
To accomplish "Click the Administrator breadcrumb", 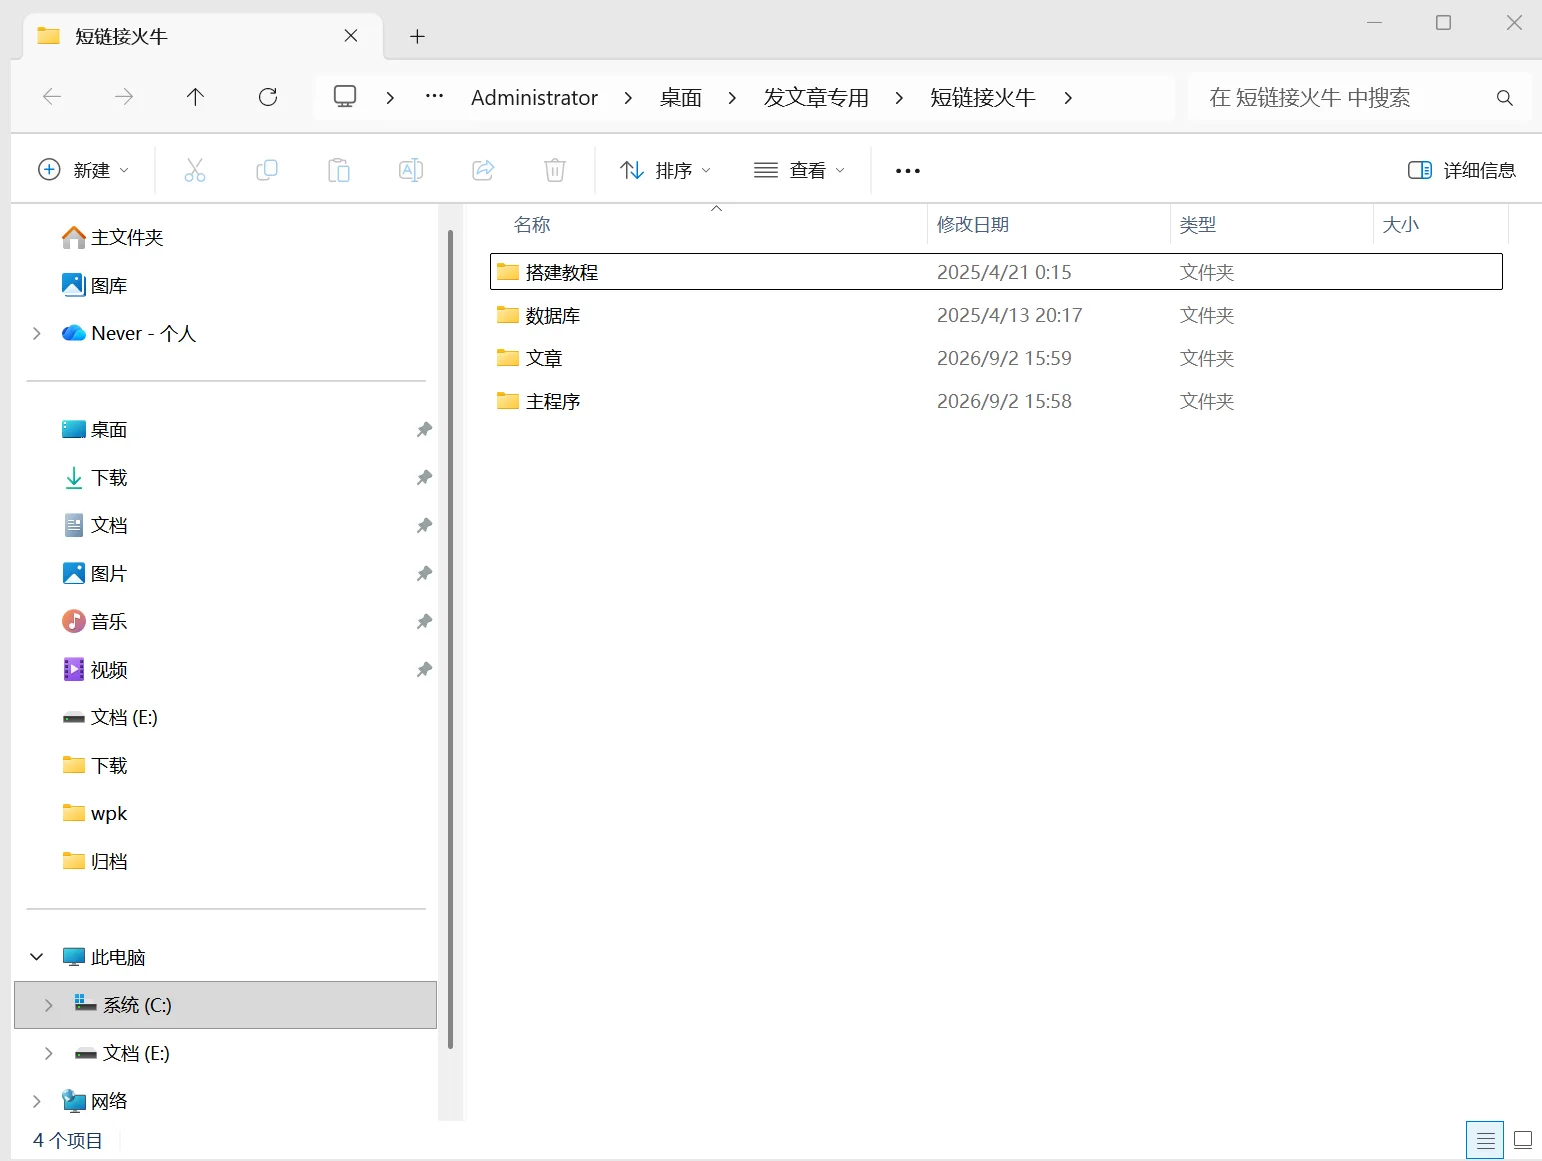I will point(534,98).
